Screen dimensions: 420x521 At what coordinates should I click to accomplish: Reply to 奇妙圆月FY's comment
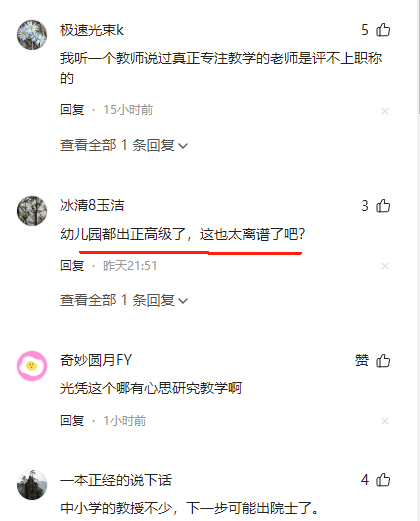[72, 421]
